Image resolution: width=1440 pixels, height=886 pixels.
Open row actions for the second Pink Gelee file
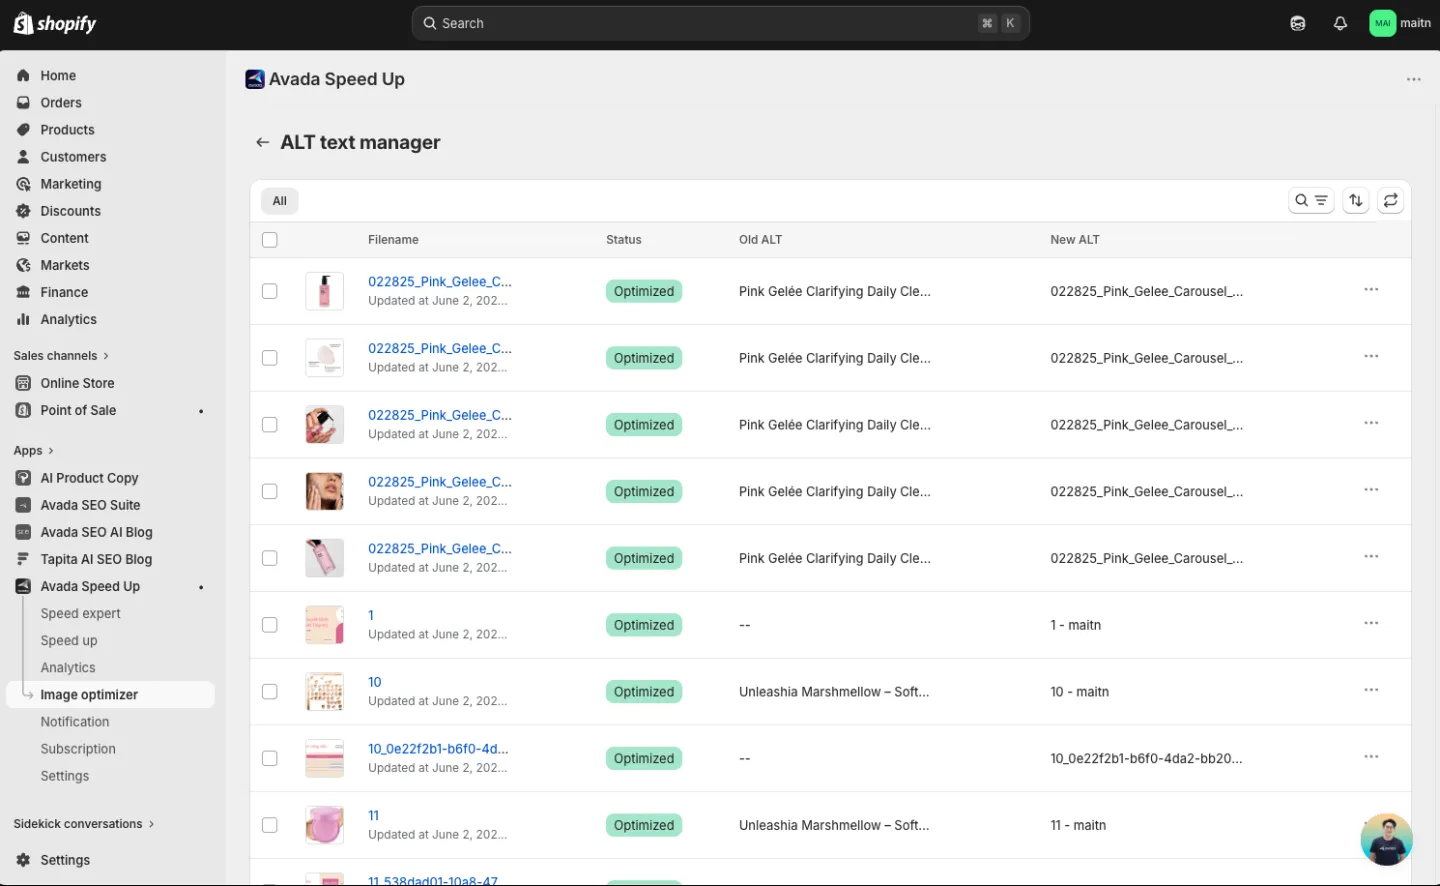[x=1371, y=357]
